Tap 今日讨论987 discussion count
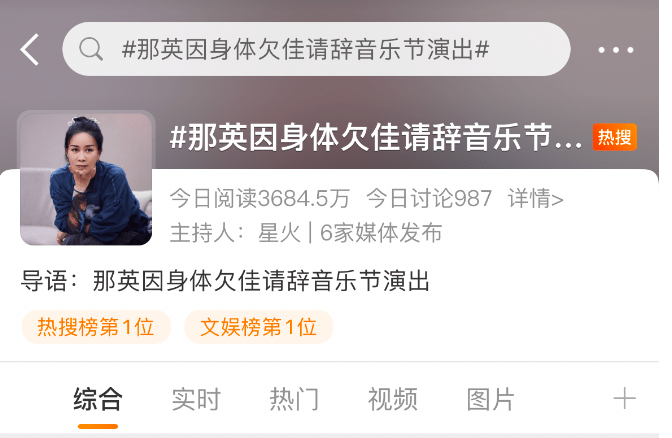Image resolution: width=672 pixels, height=438 pixels. coord(429,198)
